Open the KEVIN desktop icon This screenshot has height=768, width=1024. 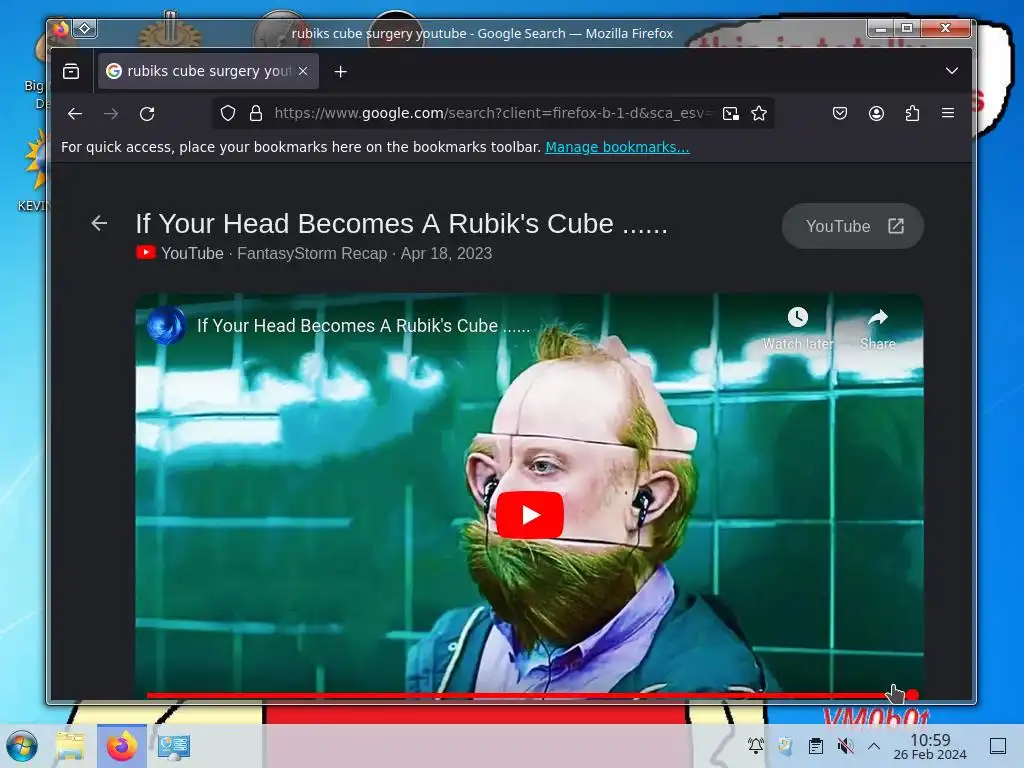pos(35,170)
